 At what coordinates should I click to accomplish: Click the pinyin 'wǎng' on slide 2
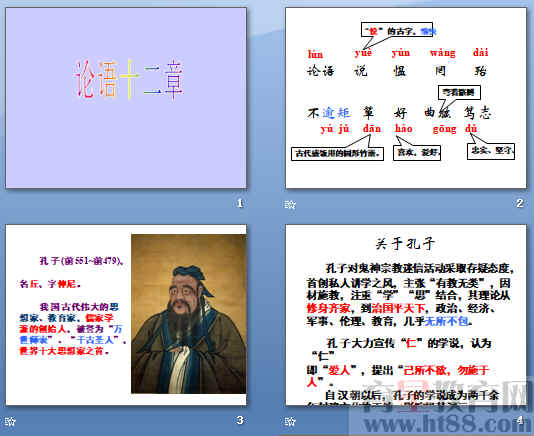point(442,53)
